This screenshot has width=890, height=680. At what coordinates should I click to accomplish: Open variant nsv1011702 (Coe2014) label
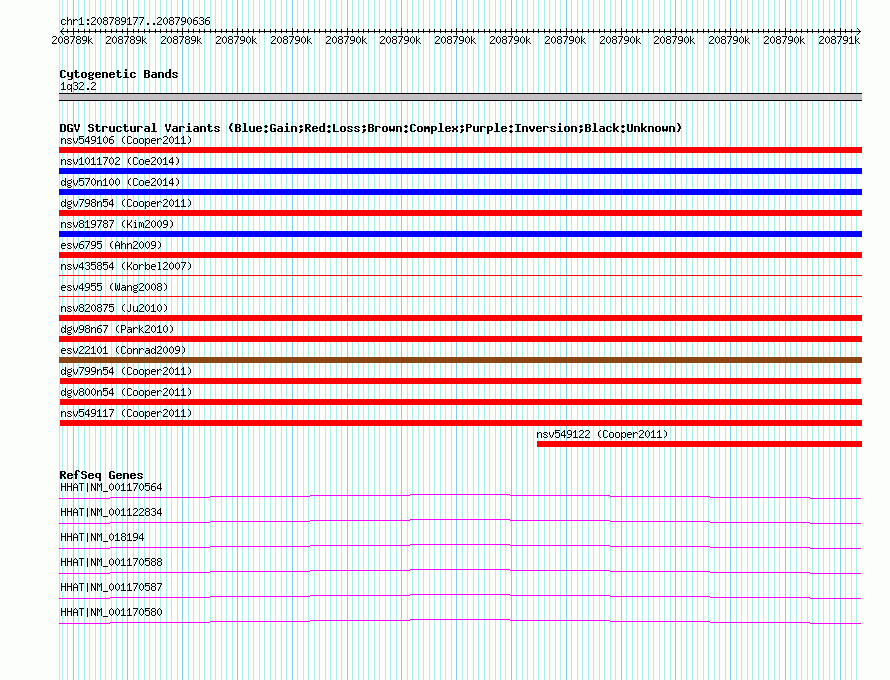(120, 161)
